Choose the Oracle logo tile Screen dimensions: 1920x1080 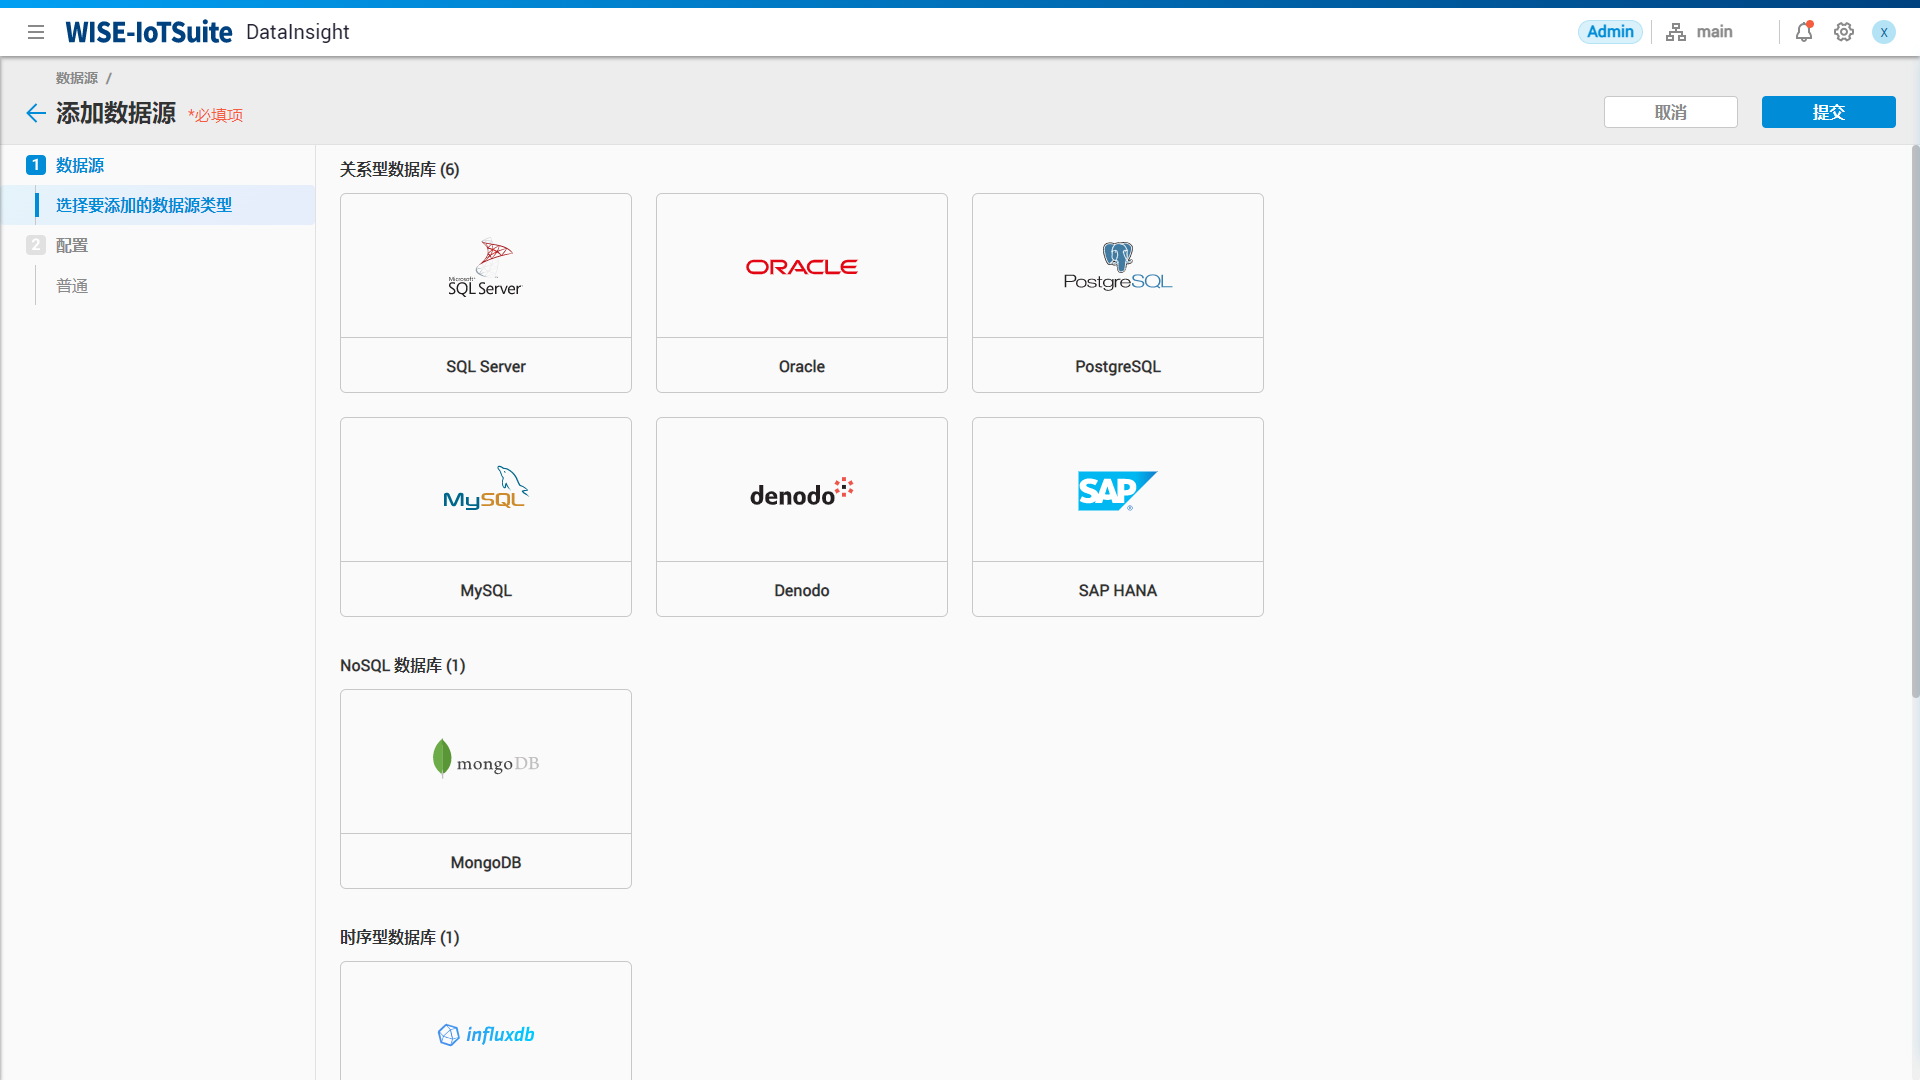802,266
